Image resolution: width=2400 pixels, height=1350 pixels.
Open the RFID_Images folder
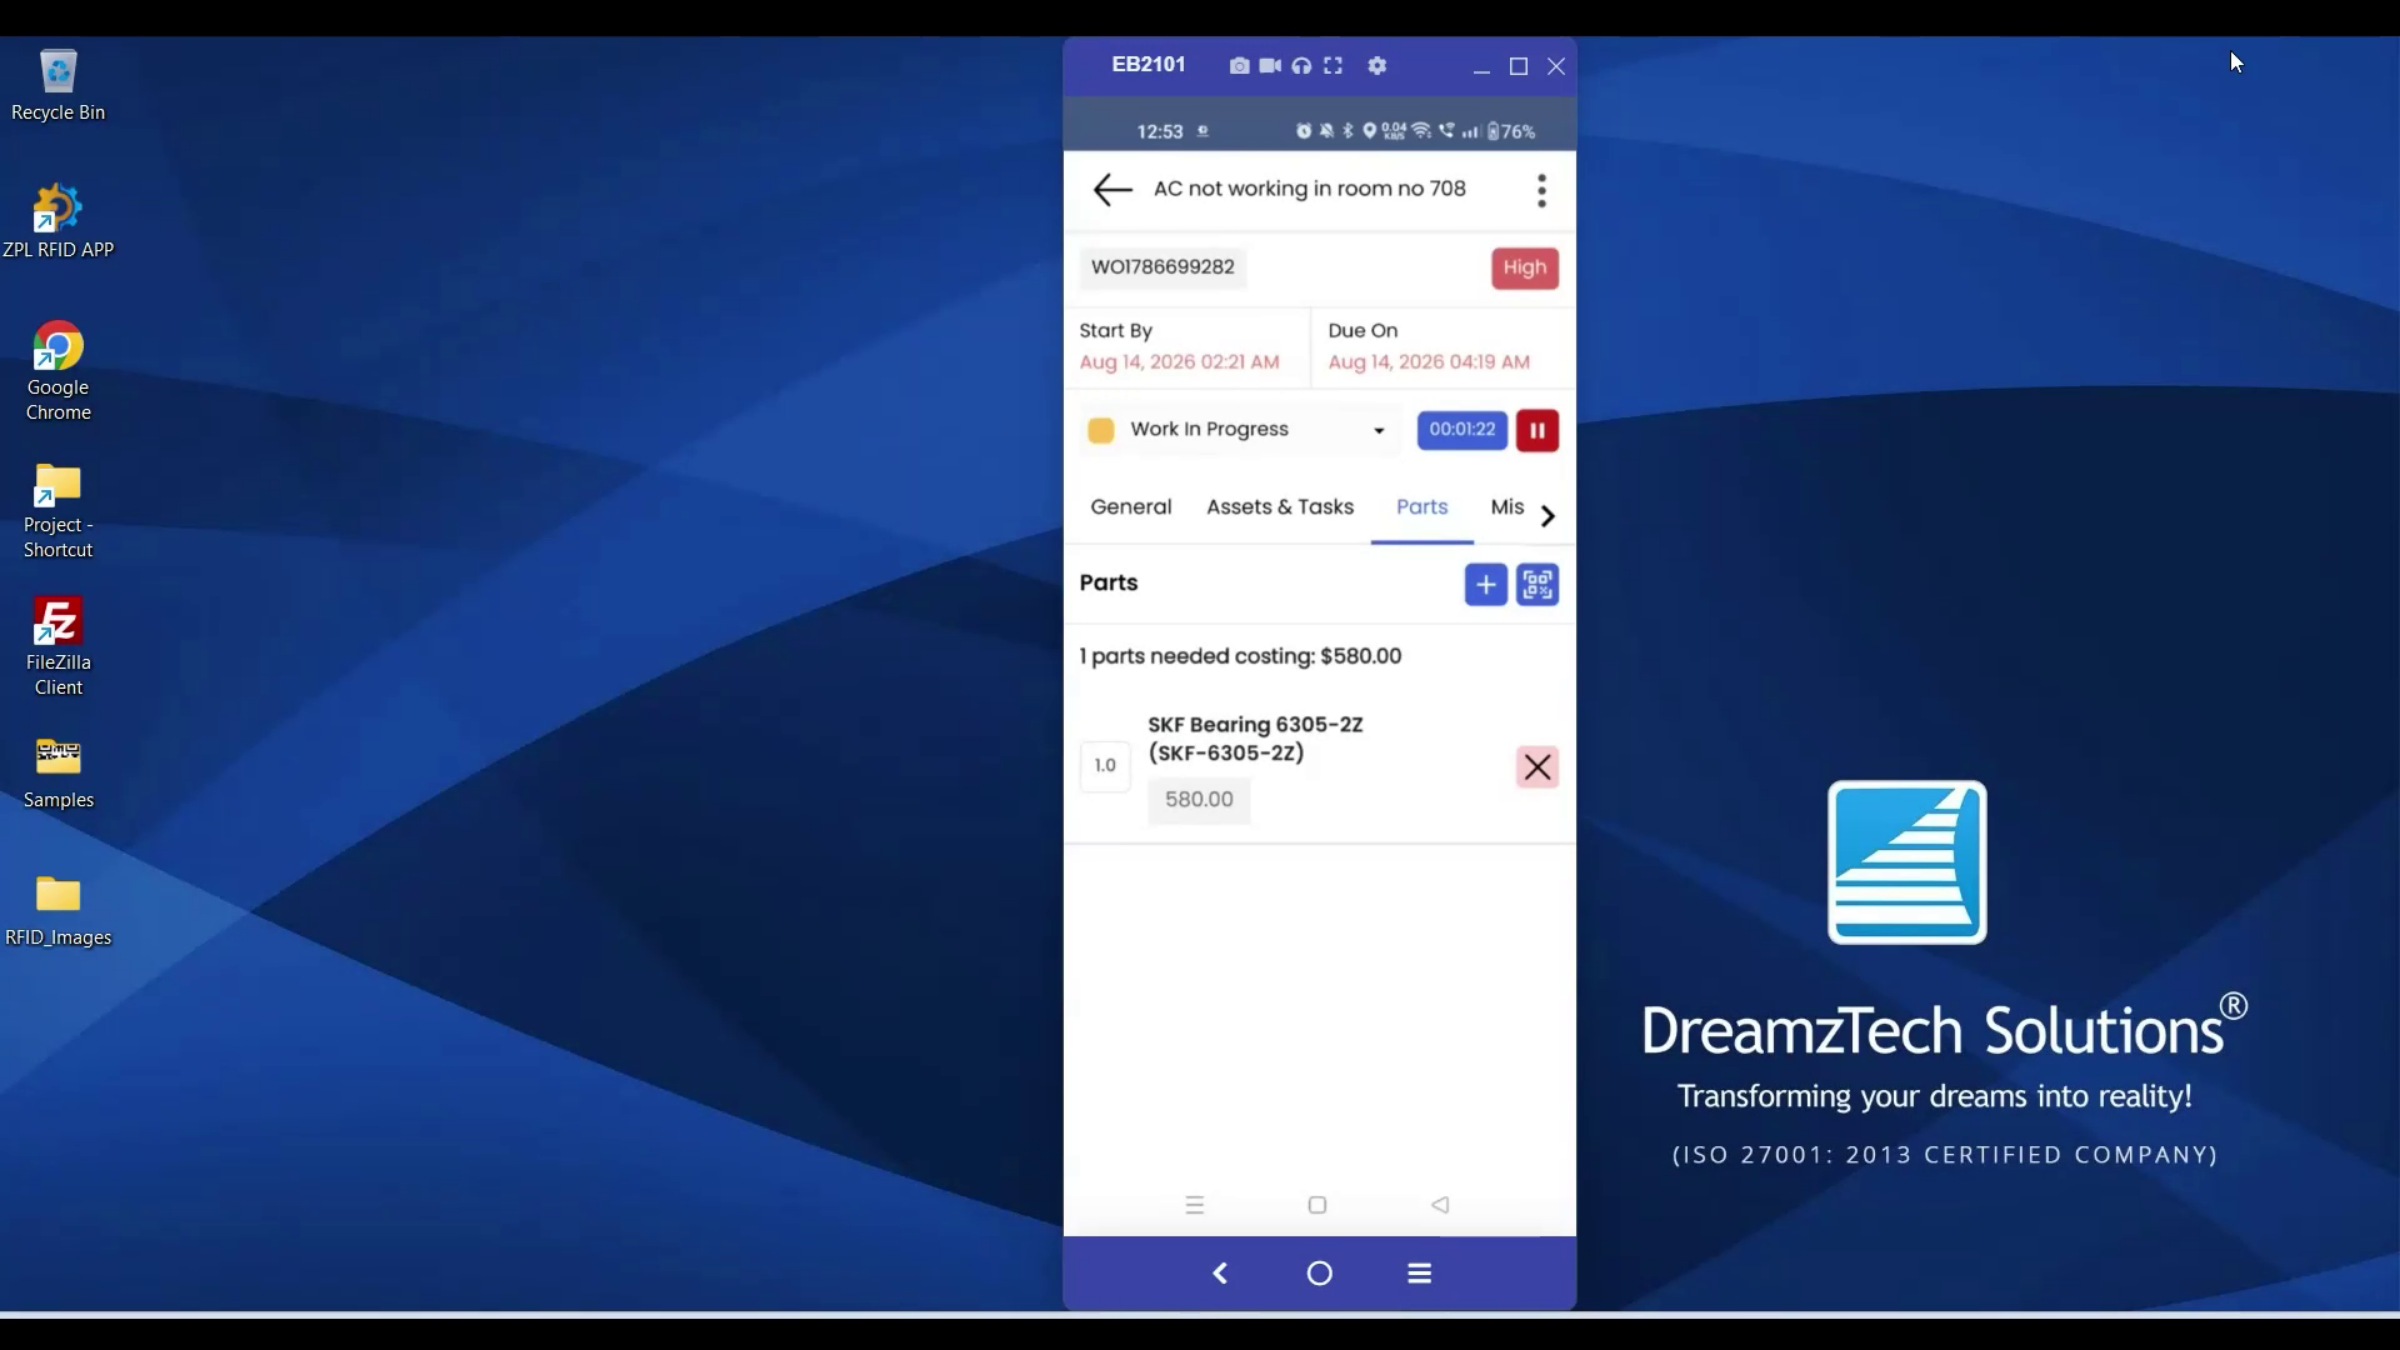click(58, 911)
